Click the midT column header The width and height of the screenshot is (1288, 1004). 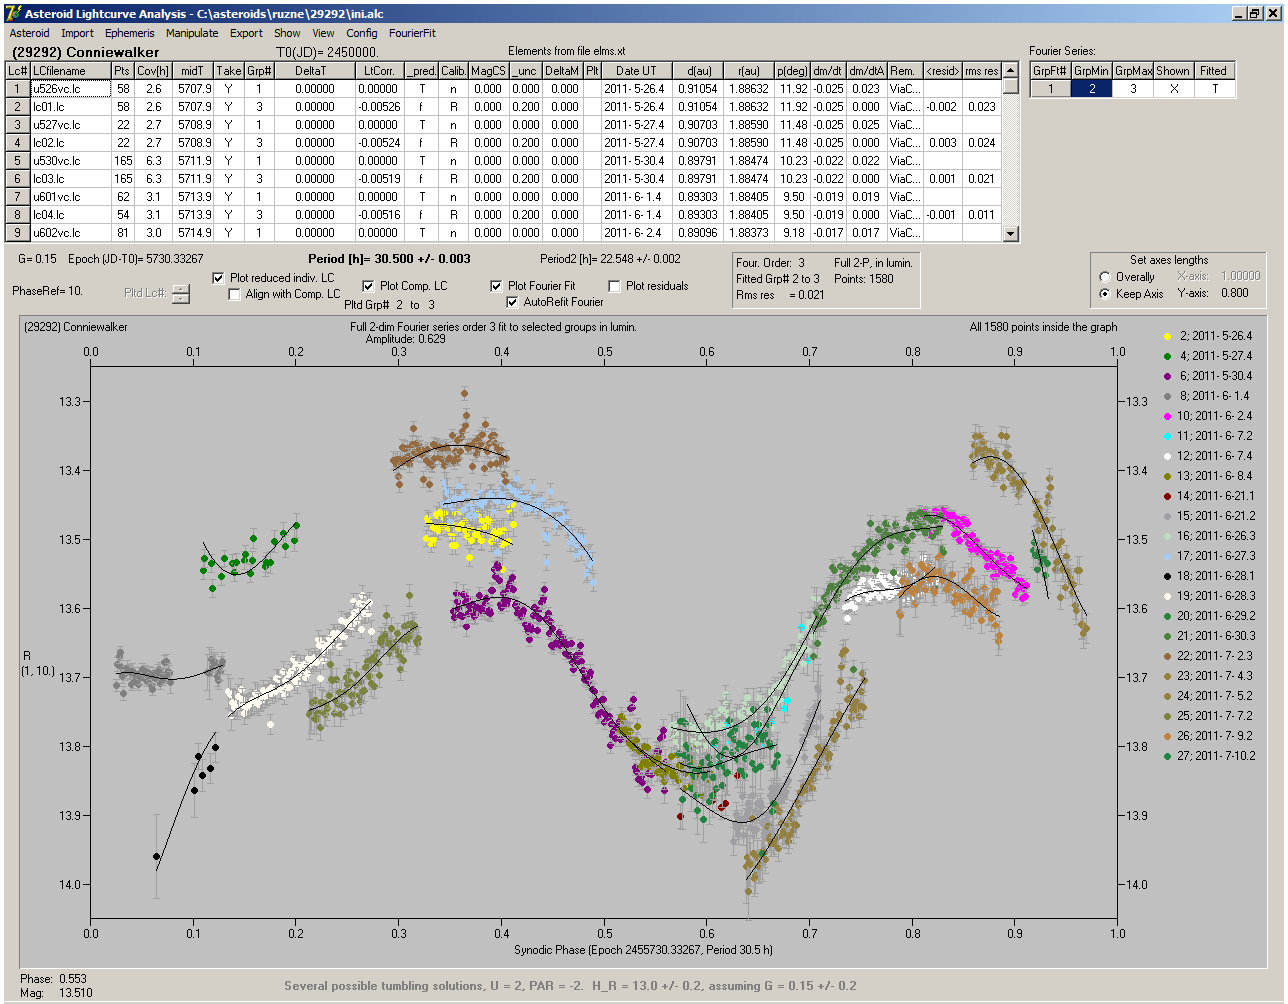click(x=193, y=71)
